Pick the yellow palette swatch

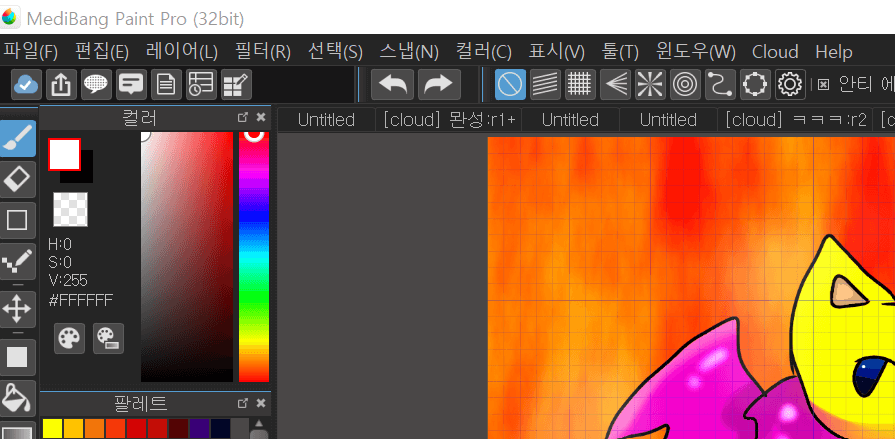coord(53,429)
